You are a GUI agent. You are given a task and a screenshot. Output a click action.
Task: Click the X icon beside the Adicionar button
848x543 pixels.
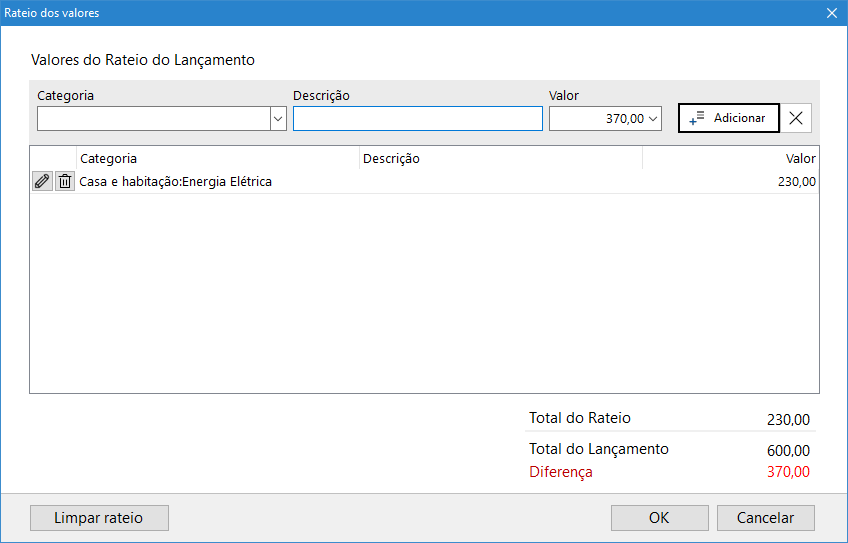[796, 118]
